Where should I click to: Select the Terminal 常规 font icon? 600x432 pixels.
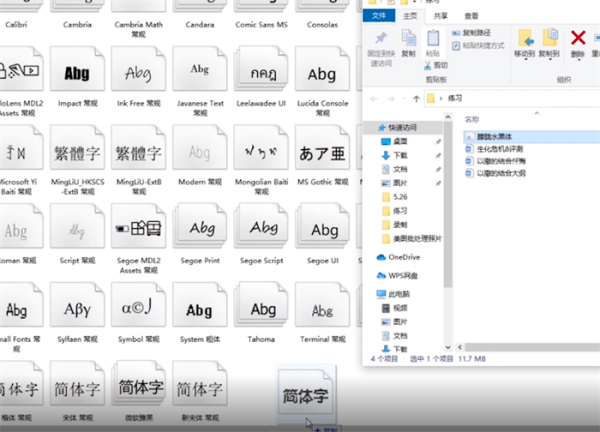point(322,305)
